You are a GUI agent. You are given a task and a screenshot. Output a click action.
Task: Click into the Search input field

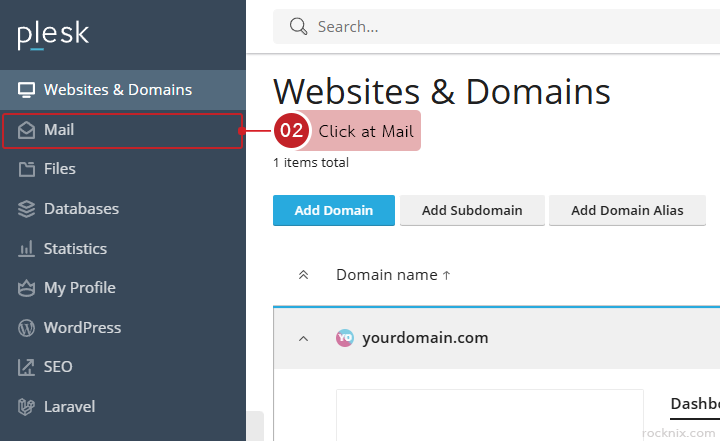coord(500,27)
